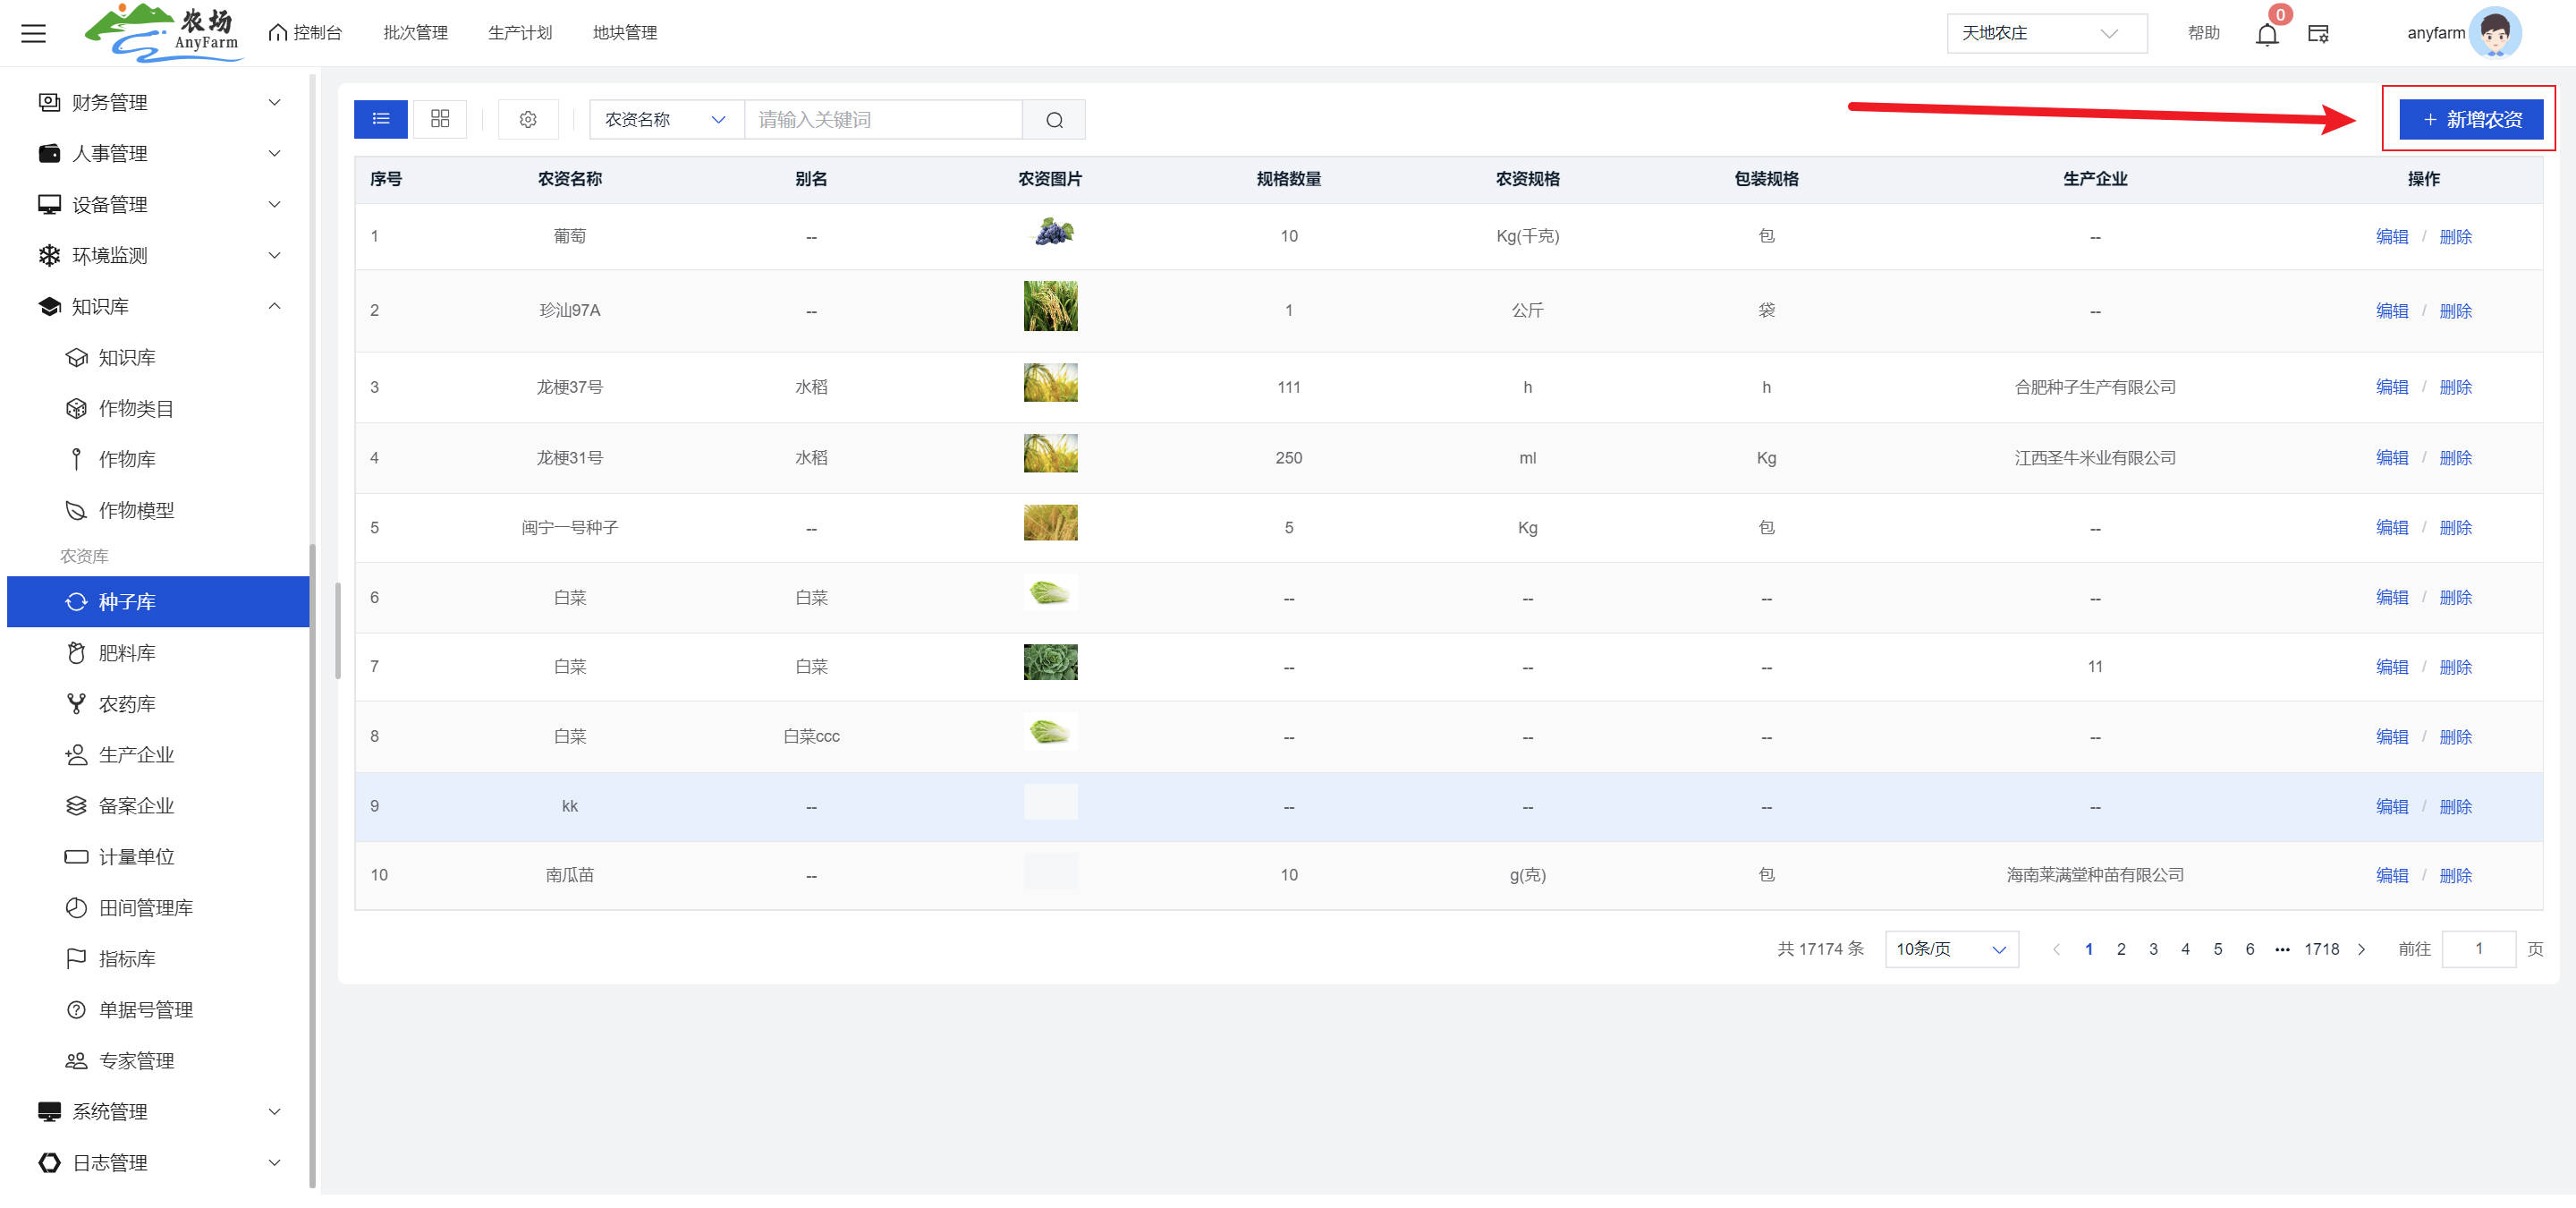Click the keyword search input field
Viewport: 2576px width, 1208px height.
tap(882, 120)
